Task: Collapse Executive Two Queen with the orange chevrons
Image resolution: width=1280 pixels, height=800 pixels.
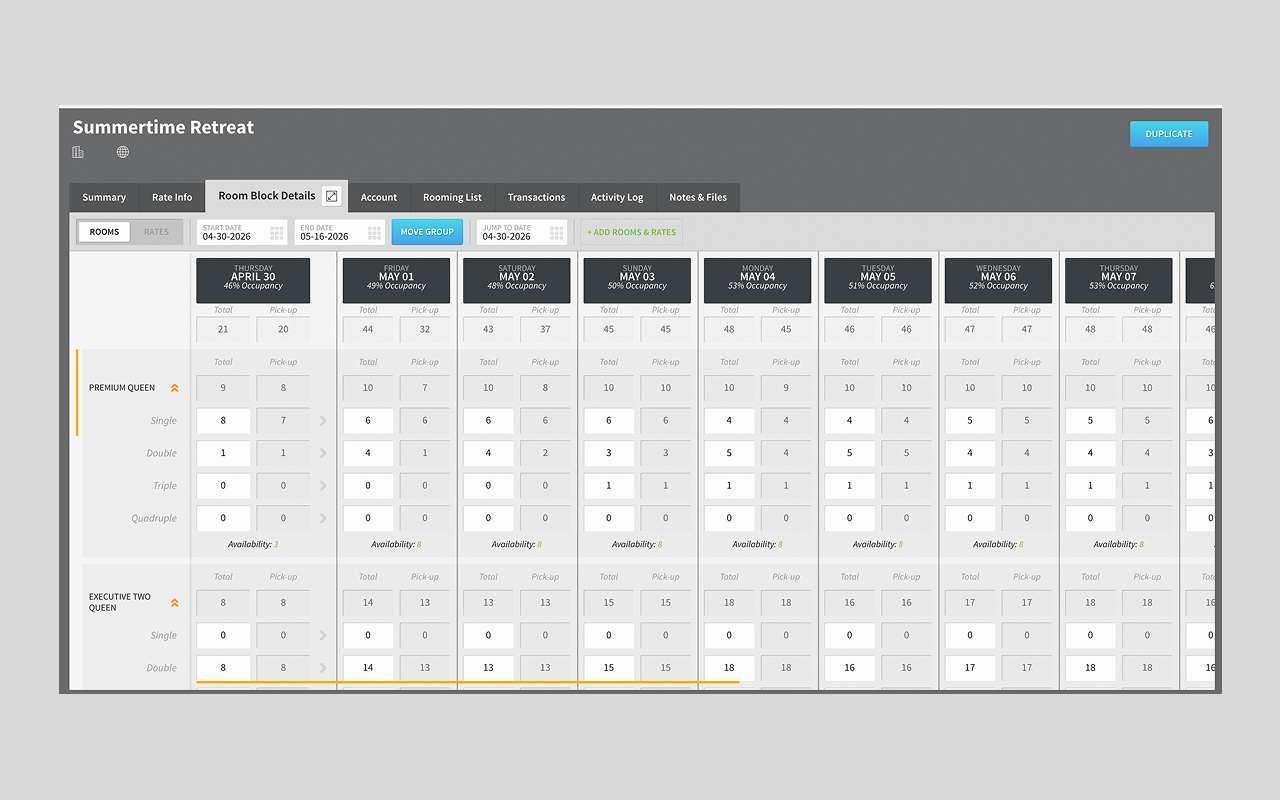Action: click(174, 603)
